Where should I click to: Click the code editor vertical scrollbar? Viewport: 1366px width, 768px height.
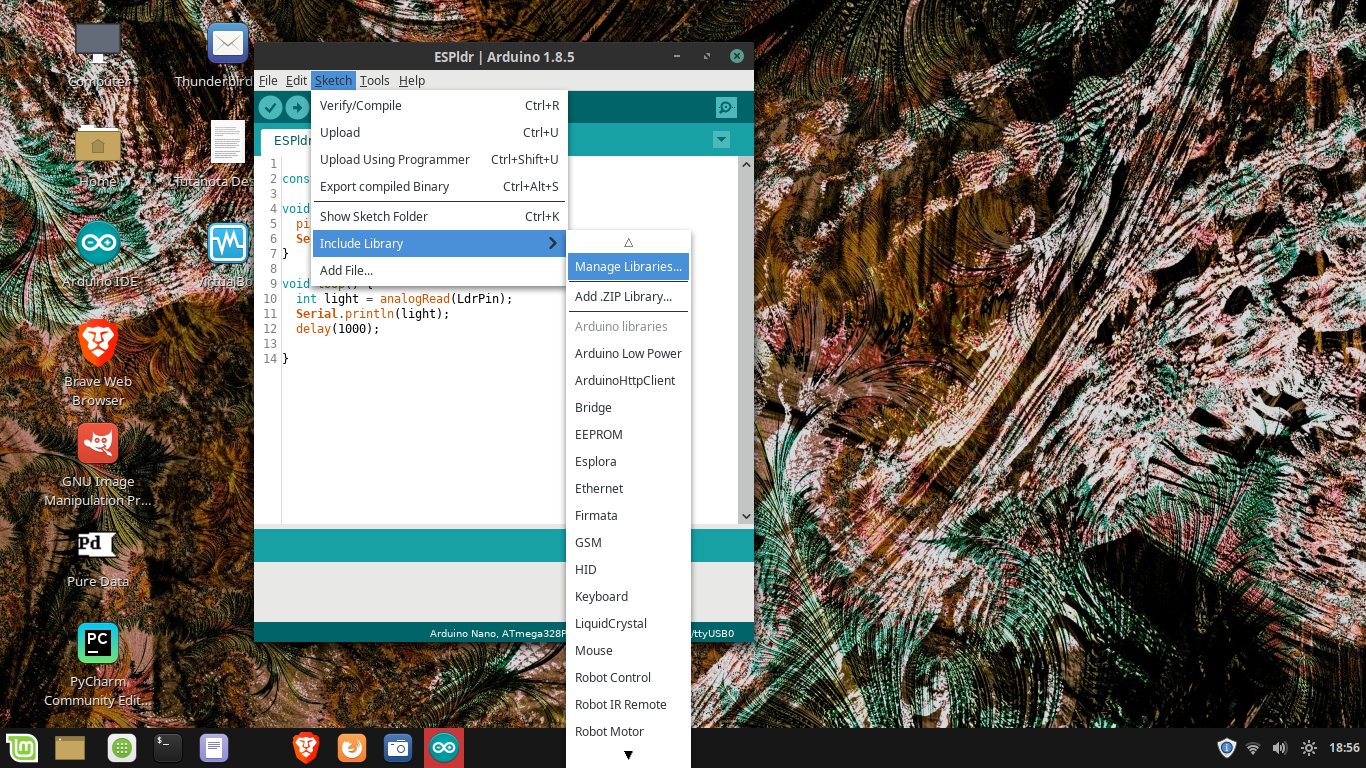[745, 340]
